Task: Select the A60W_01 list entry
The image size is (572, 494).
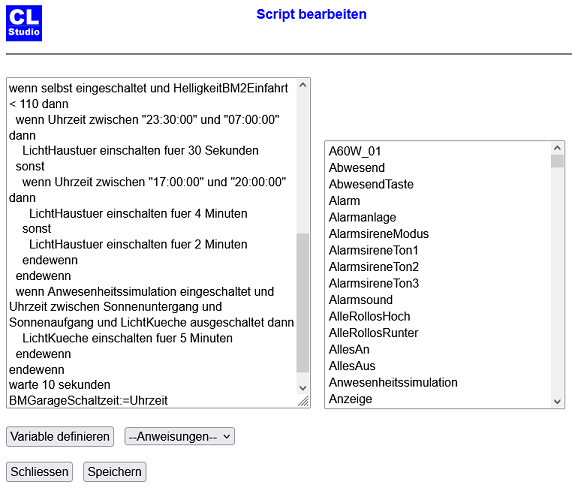Action: [x=355, y=151]
